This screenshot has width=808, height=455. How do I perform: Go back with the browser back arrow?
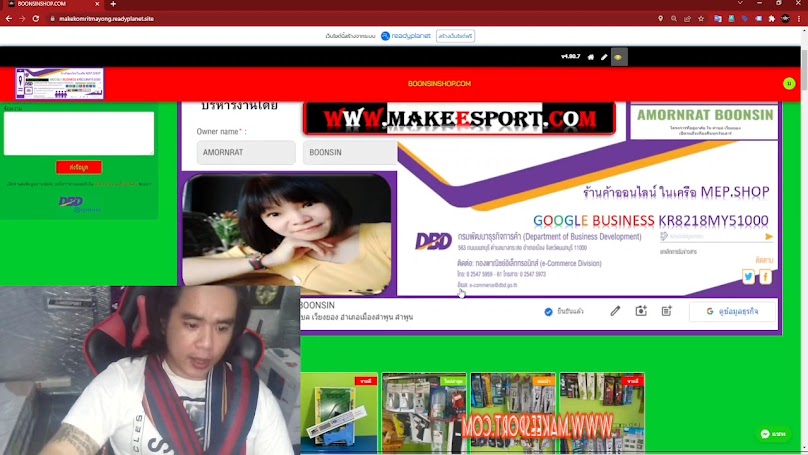point(9,19)
